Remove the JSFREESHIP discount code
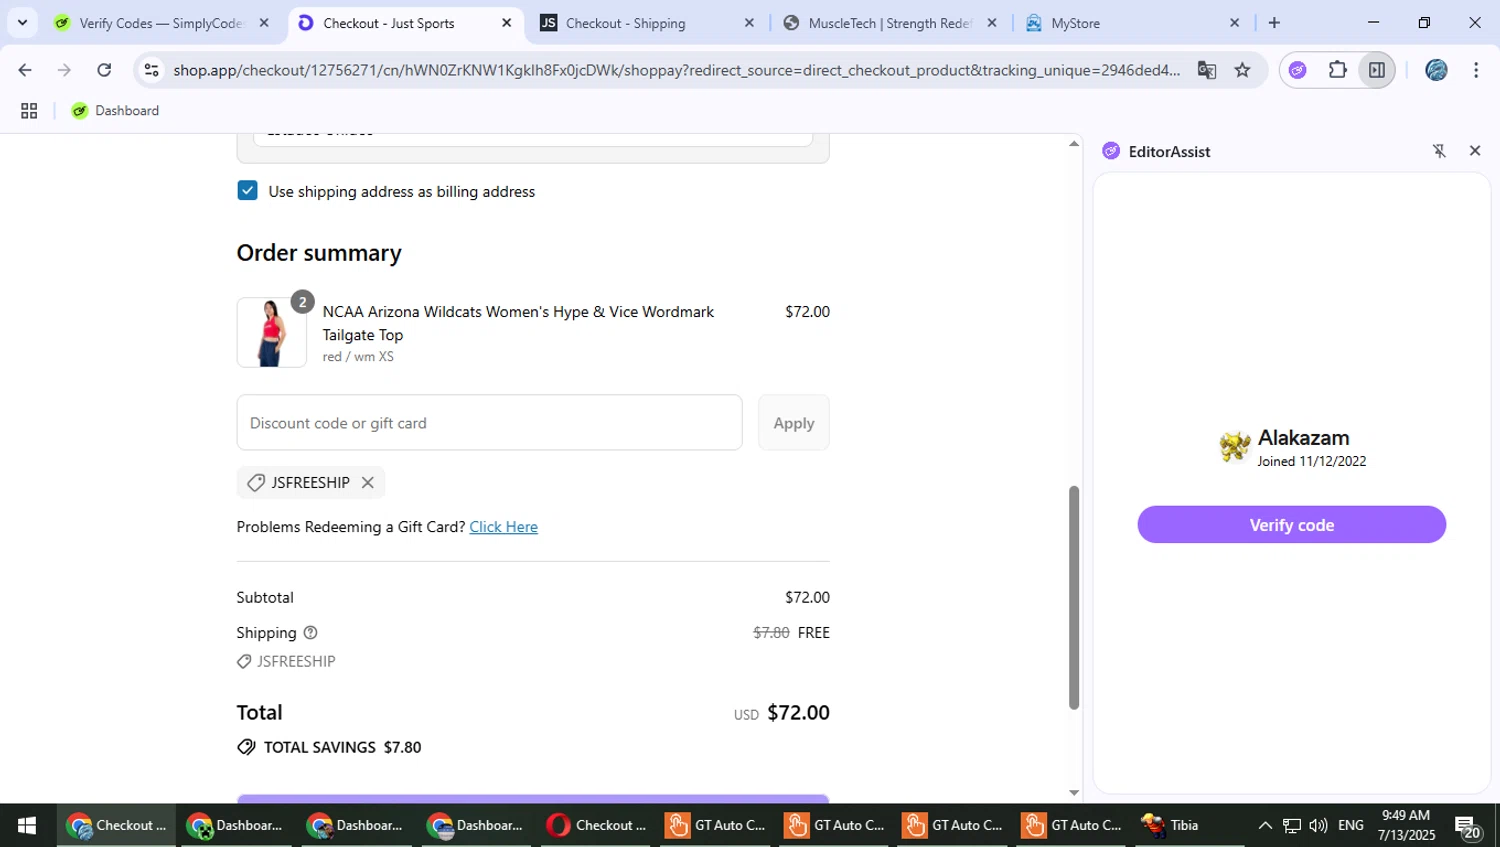Image resolution: width=1500 pixels, height=847 pixels. click(x=368, y=483)
